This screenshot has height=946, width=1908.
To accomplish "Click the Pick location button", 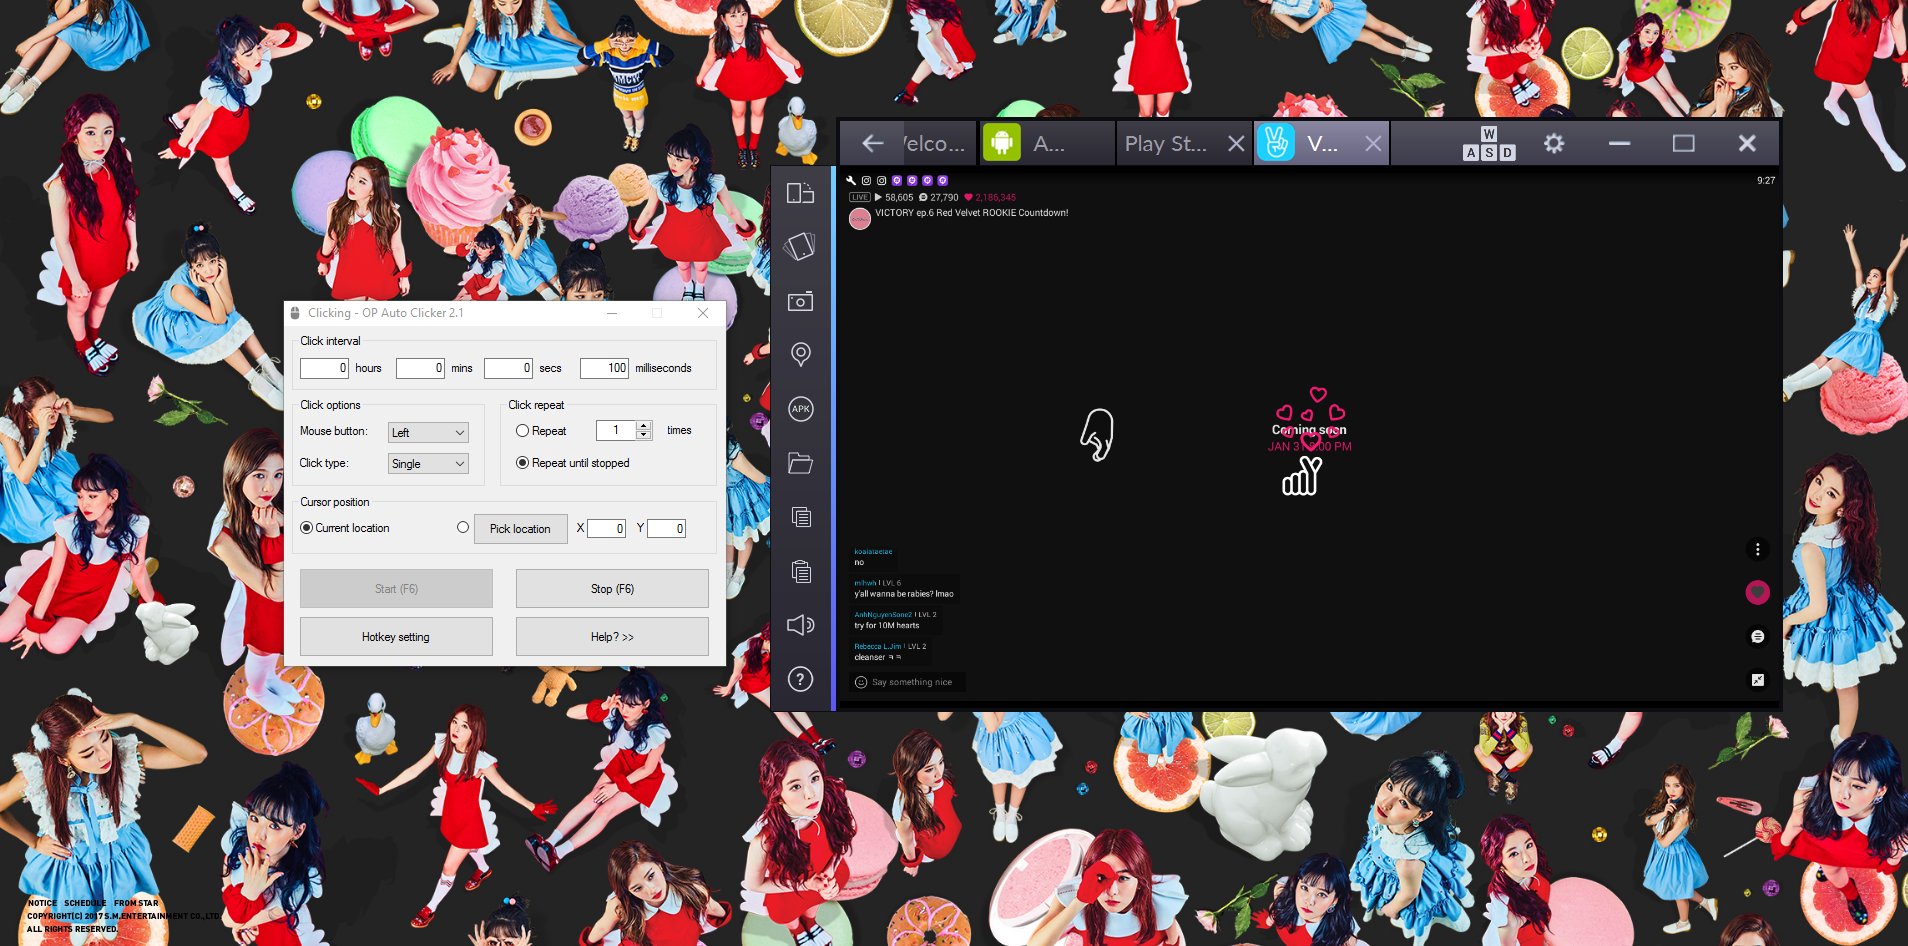I will [x=520, y=529].
